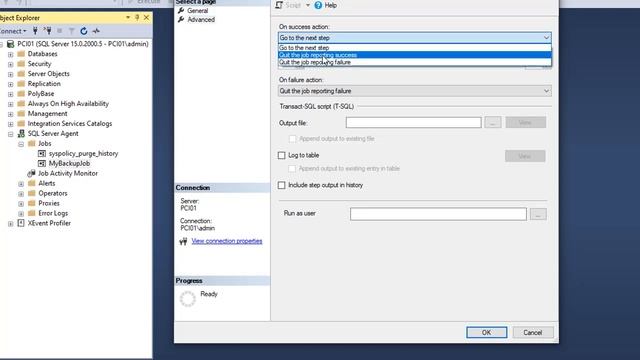Click the Activity Monitor pulse icon
Screen dimensions: 640x360
point(96,31)
